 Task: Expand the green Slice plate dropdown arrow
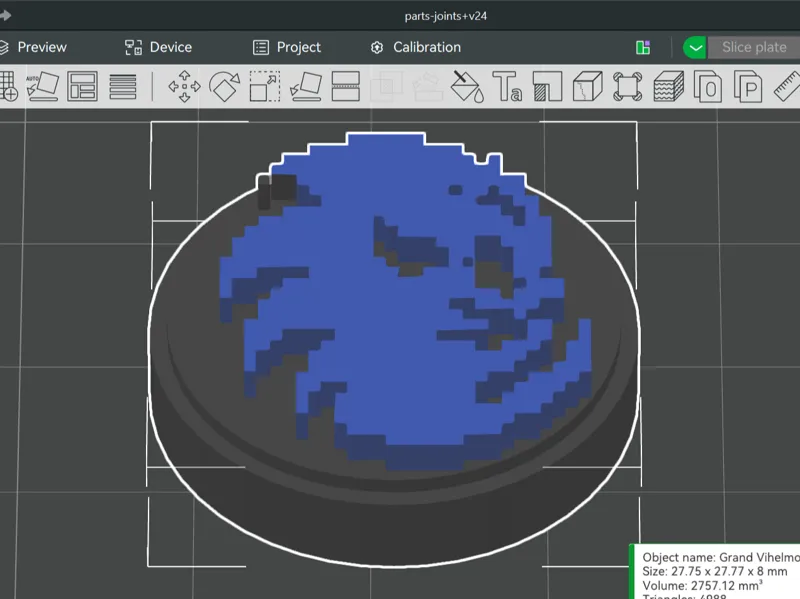tap(695, 47)
